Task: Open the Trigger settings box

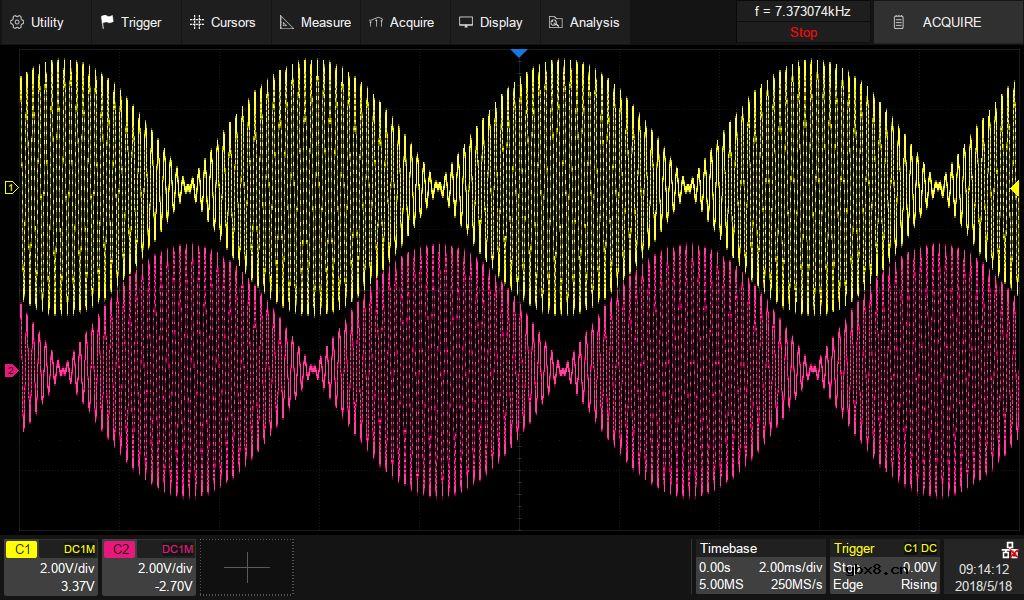Action: (886, 567)
